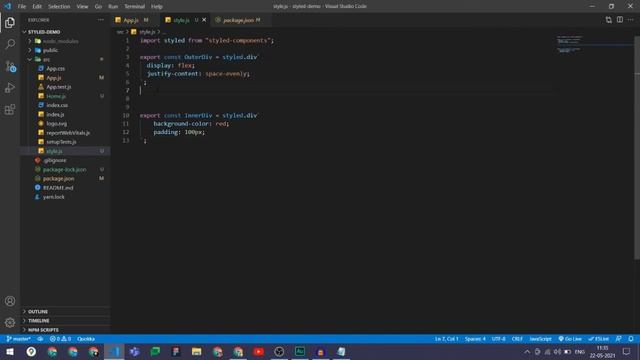Open YouTube from the taskbar
Image resolution: width=640 pixels, height=360 pixels.
(258, 352)
